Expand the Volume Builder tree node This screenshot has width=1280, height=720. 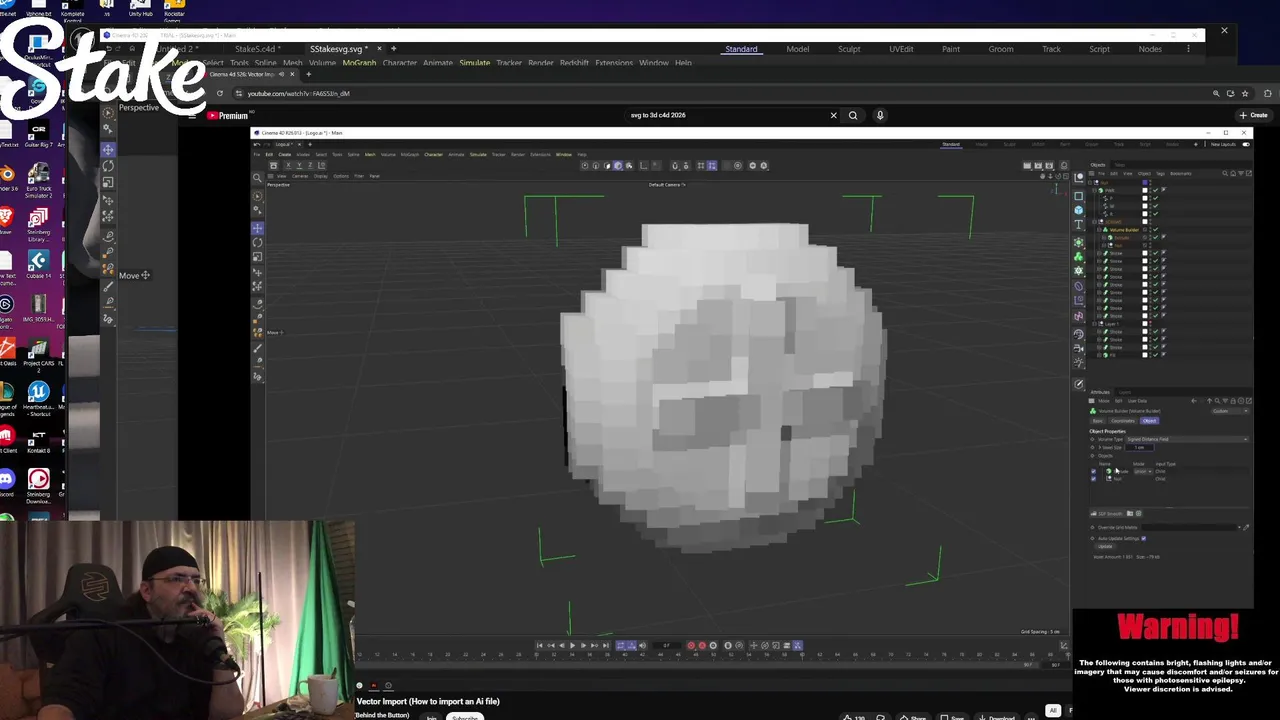pyautogui.click(x=1099, y=229)
